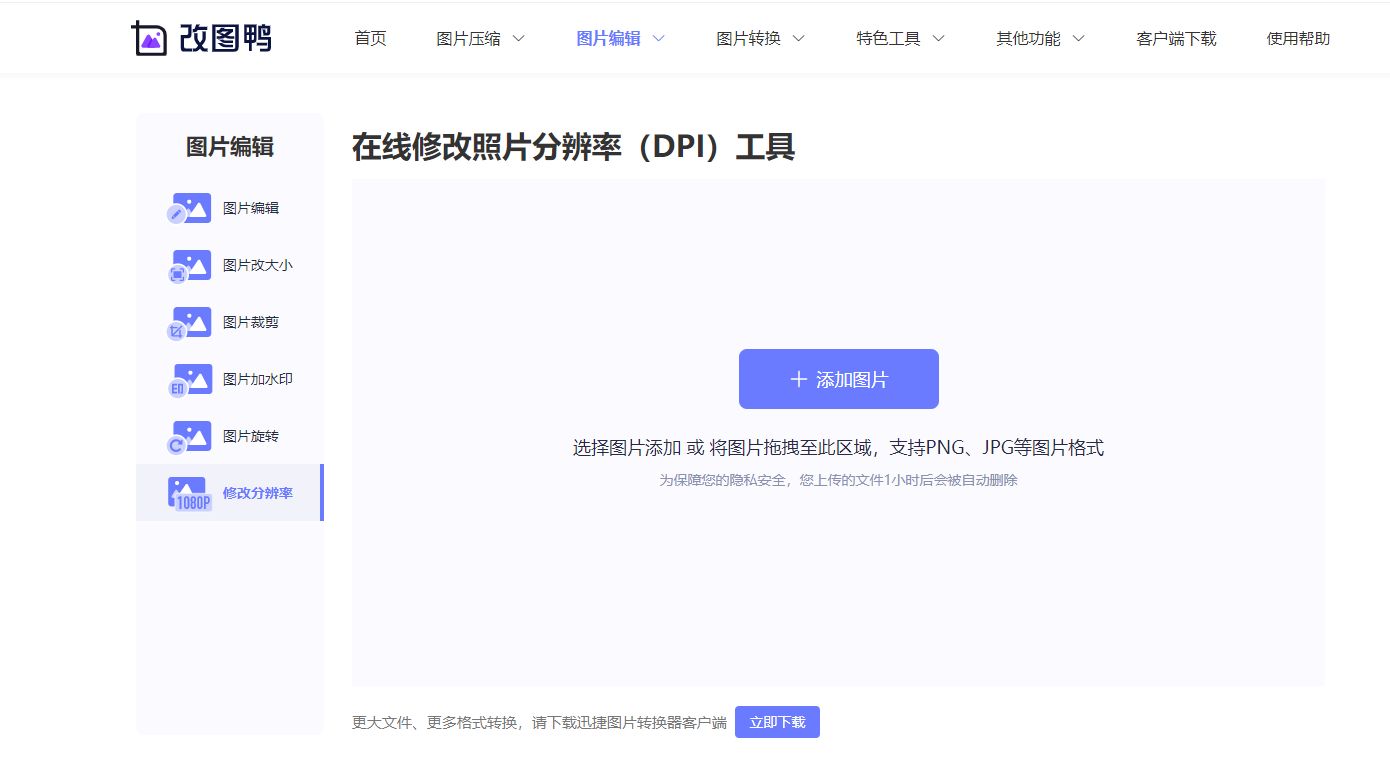The width and height of the screenshot is (1390, 777).
Task: Click the 改图鸭 brand name text
Action: [225, 38]
